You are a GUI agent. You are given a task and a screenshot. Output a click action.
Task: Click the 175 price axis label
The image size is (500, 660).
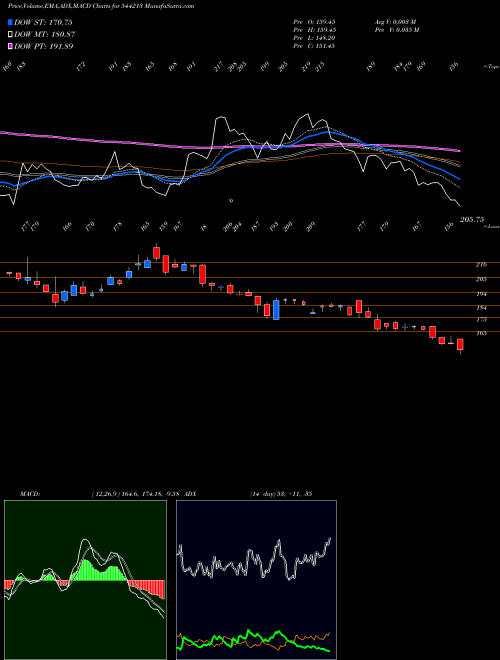pyautogui.click(x=481, y=320)
